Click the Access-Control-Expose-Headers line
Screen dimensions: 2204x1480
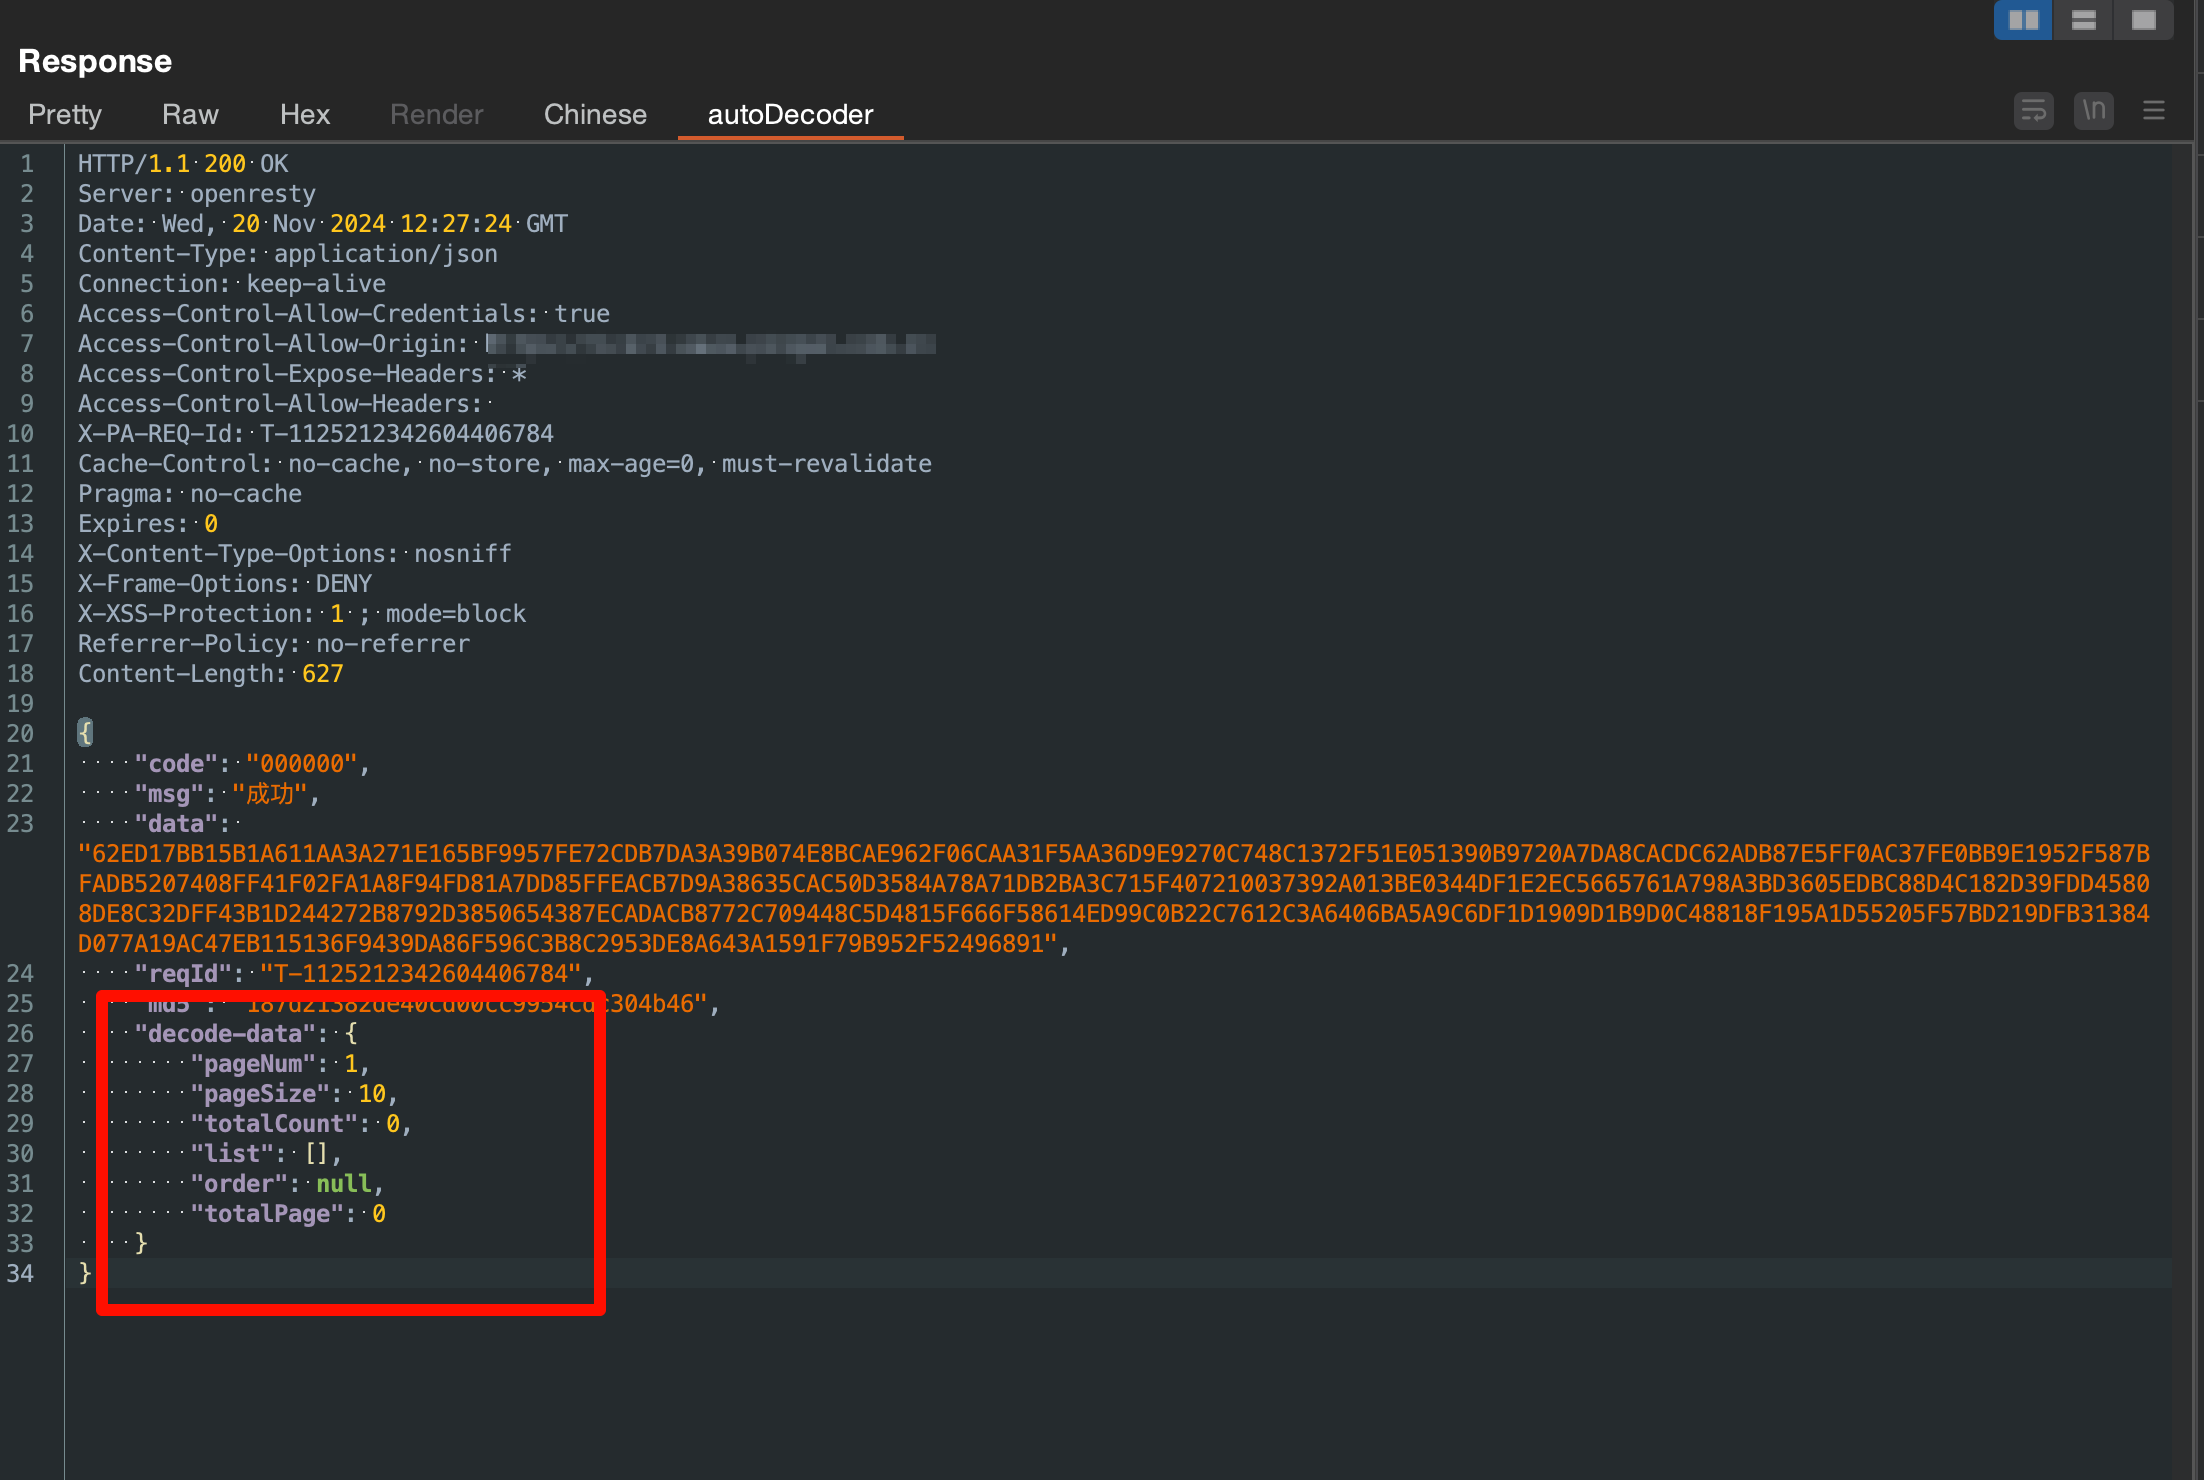[302, 373]
